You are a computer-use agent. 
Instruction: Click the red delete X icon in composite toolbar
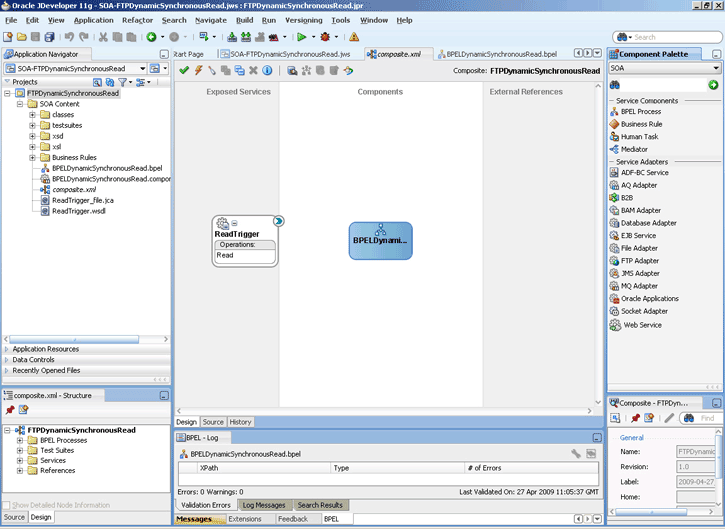click(253, 71)
